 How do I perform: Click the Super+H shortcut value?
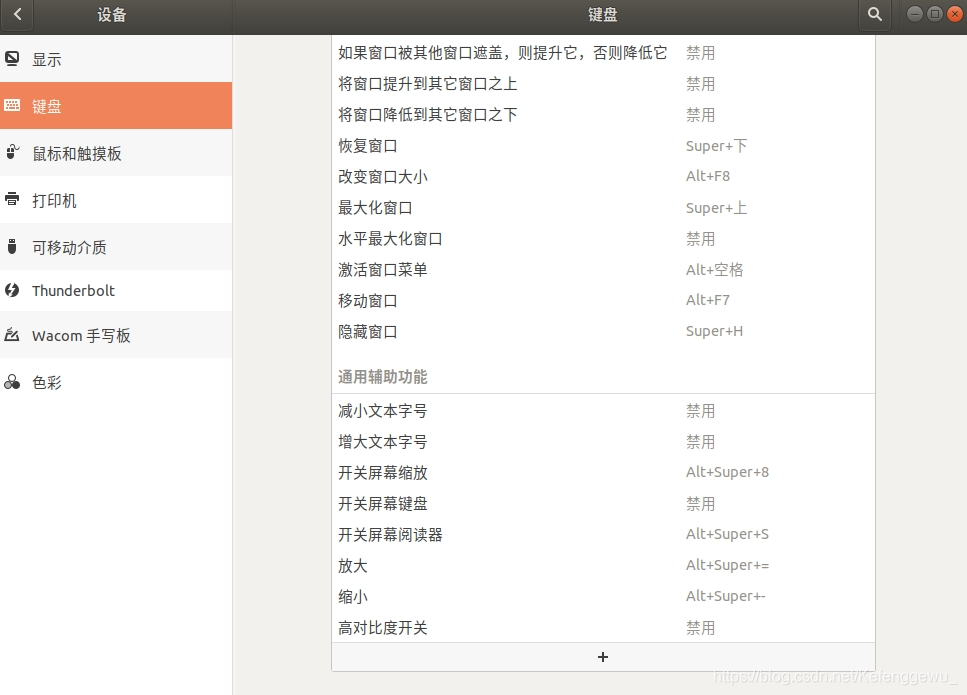coord(714,331)
